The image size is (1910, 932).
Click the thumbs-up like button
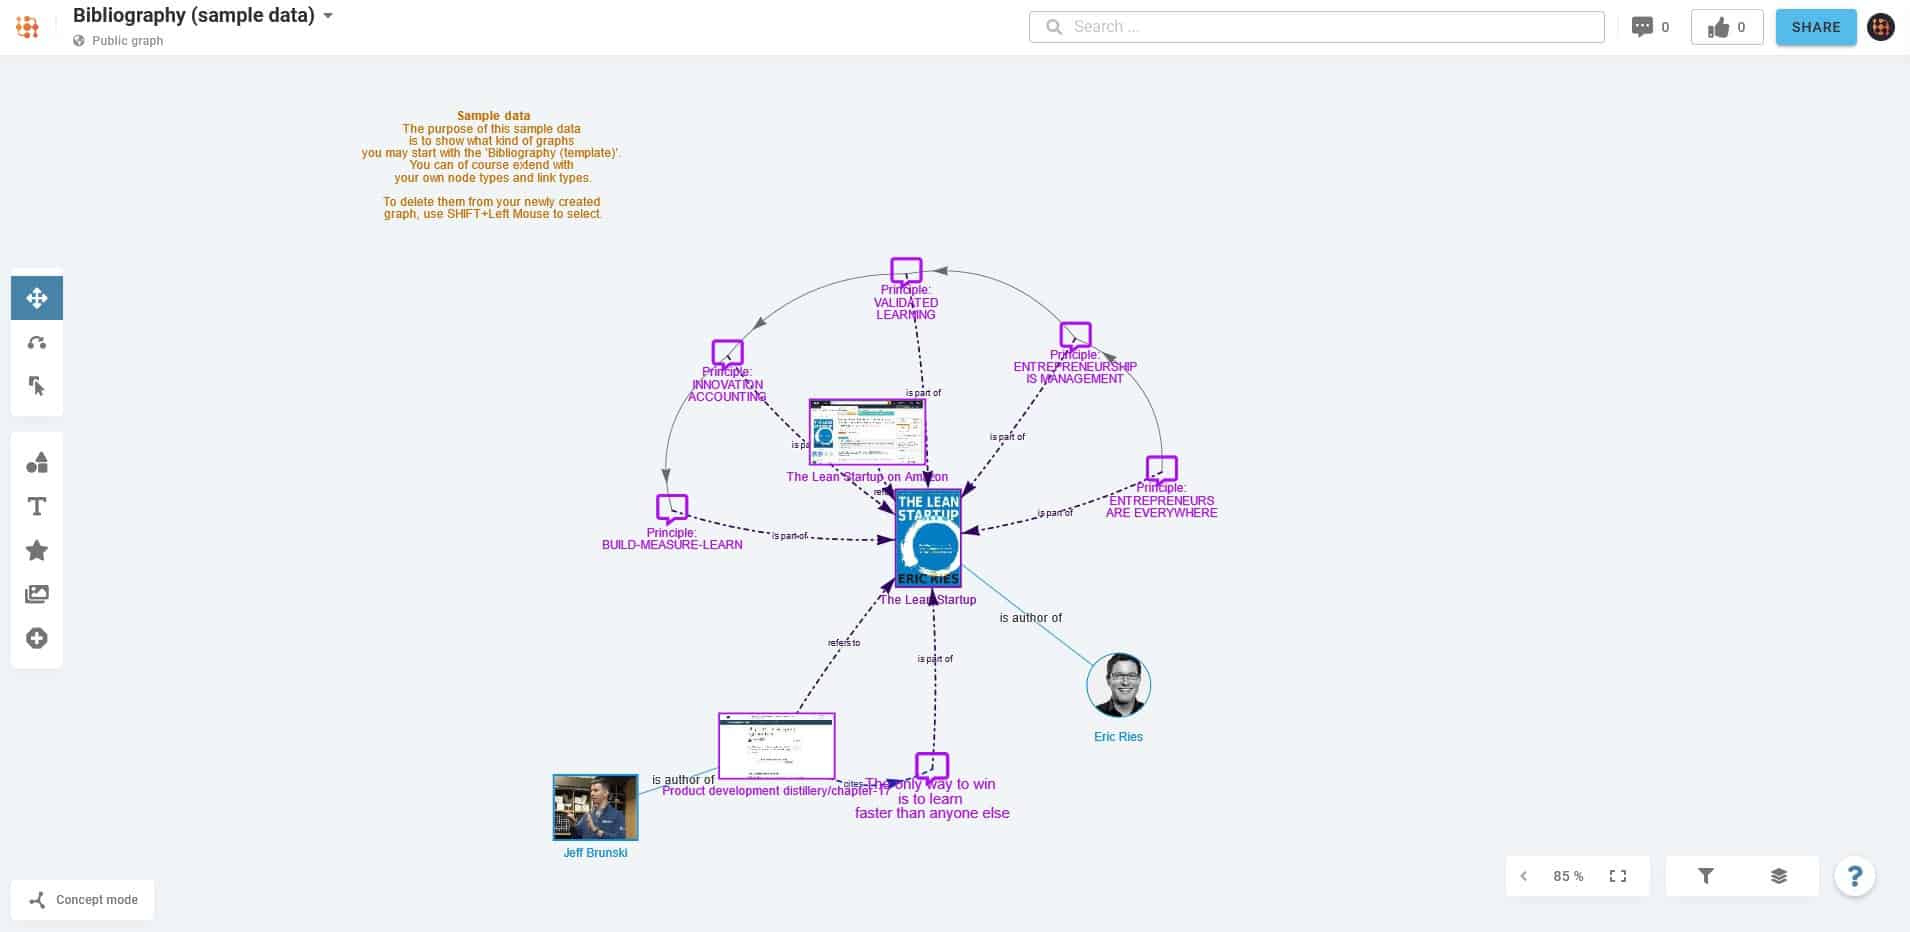pos(1727,27)
